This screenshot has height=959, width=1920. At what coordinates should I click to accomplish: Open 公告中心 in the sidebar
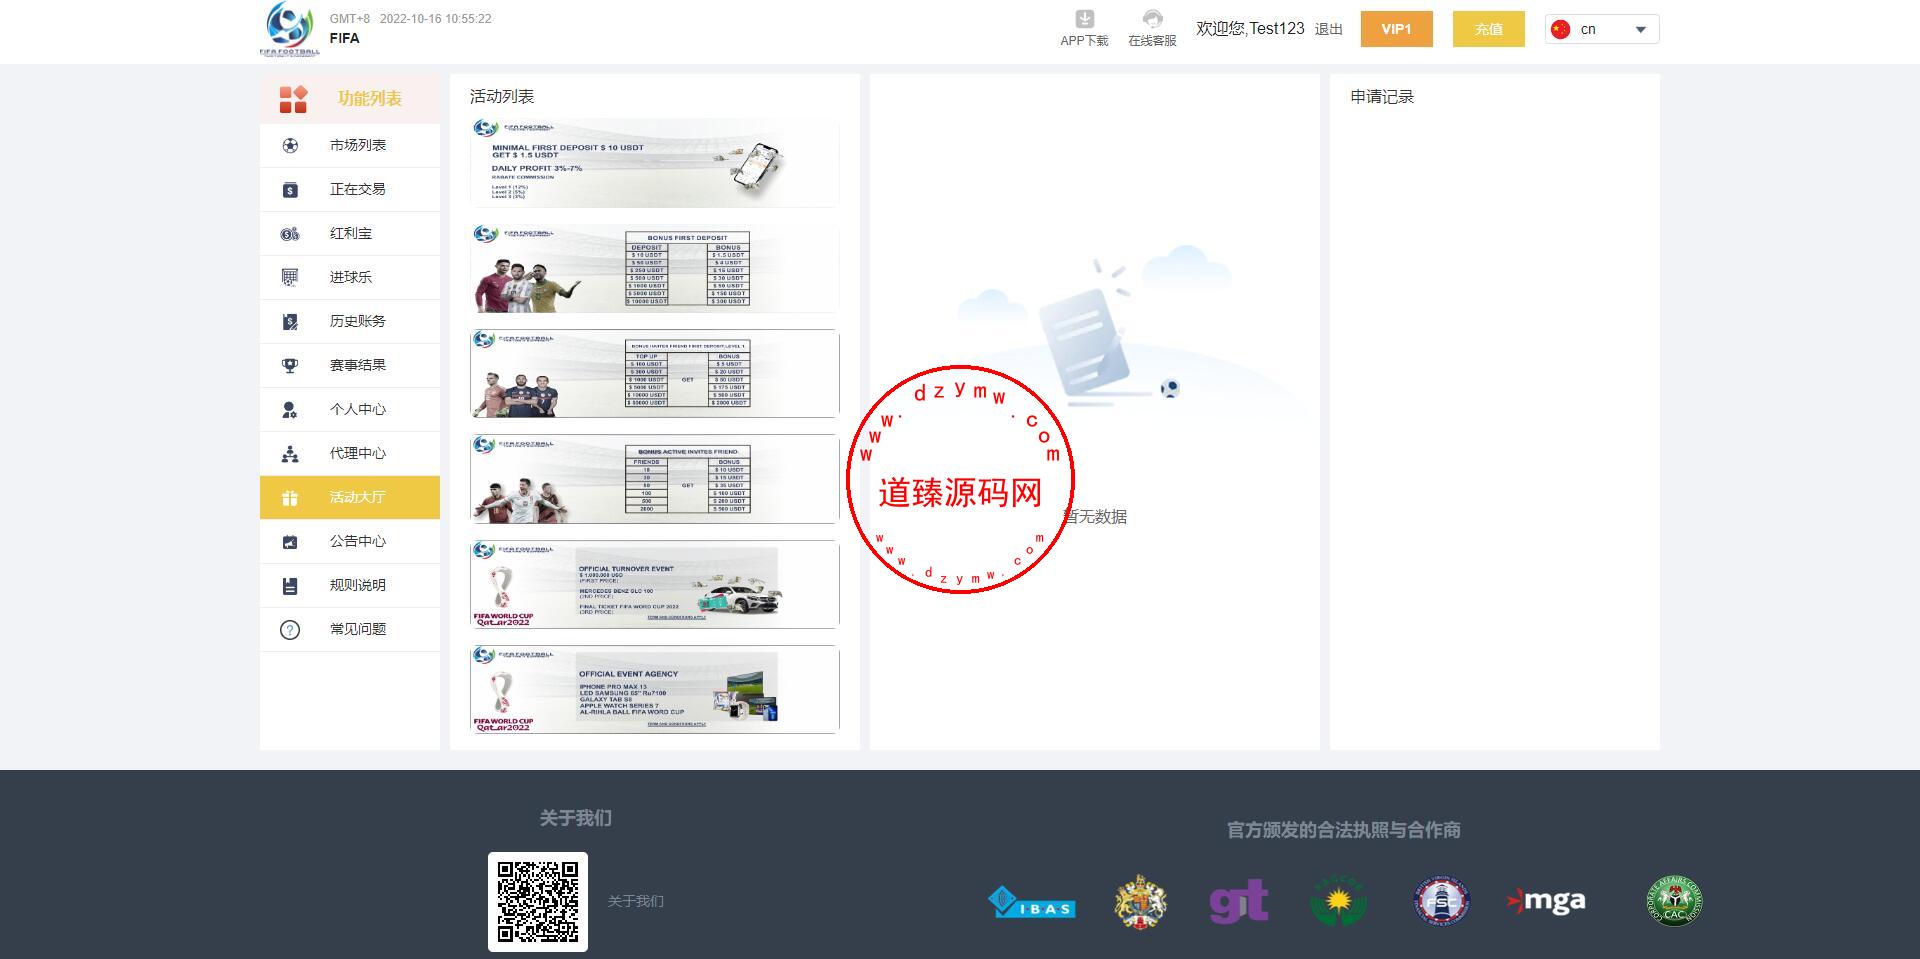350,541
